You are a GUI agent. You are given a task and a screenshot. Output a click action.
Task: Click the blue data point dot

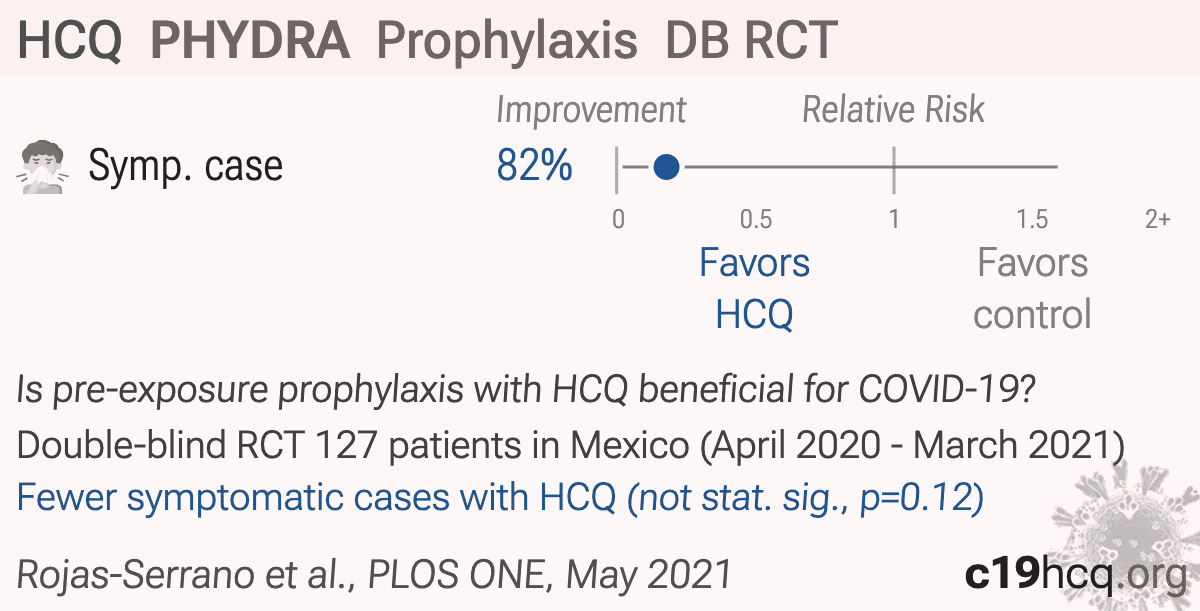[x=666, y=167]
